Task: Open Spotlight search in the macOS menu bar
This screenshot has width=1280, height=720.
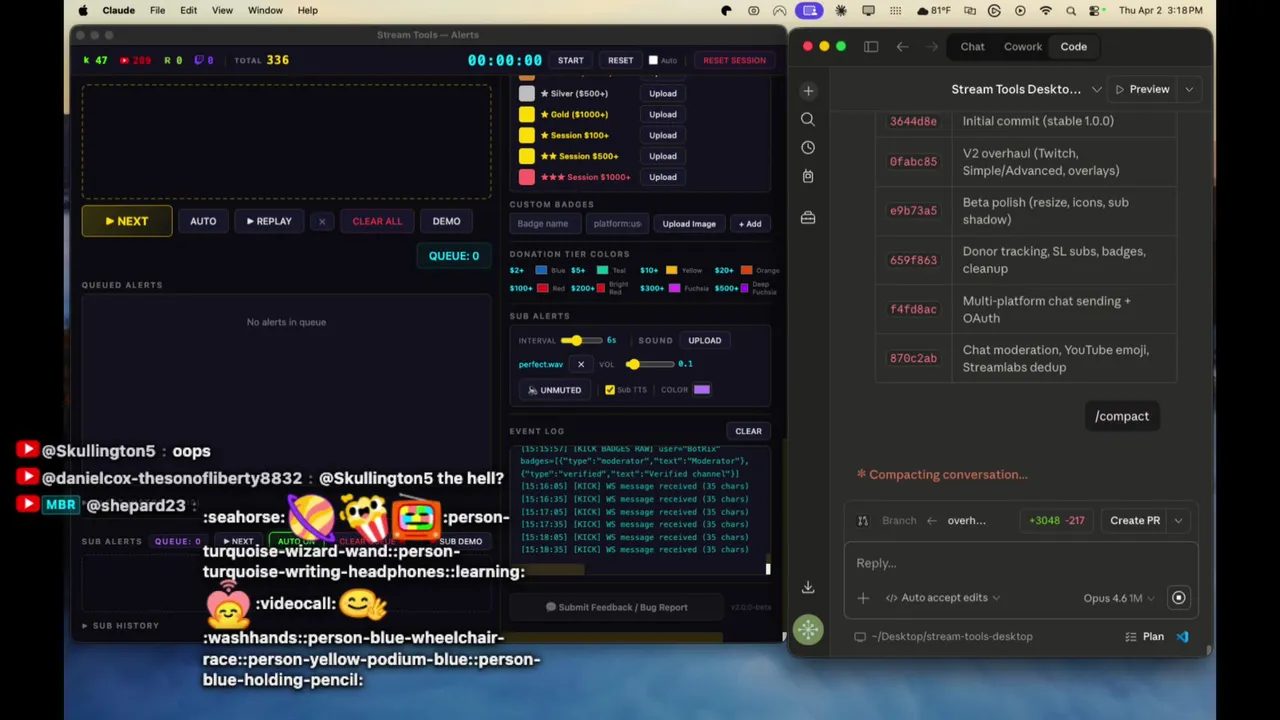Action: 1071,11
